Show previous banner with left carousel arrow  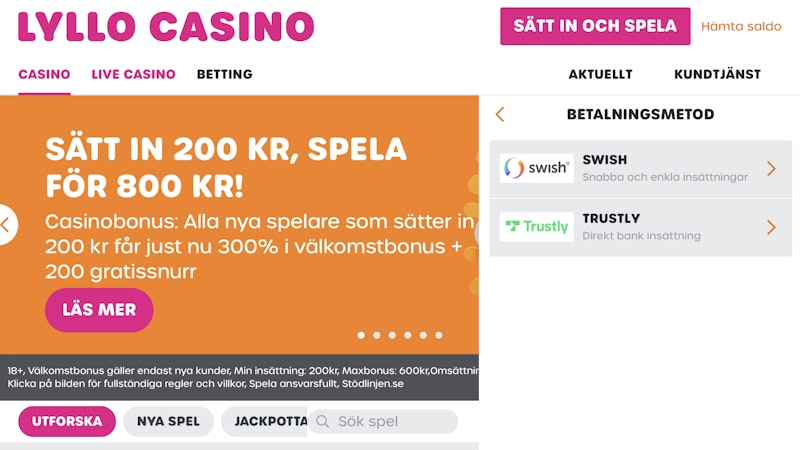(6, 224)
